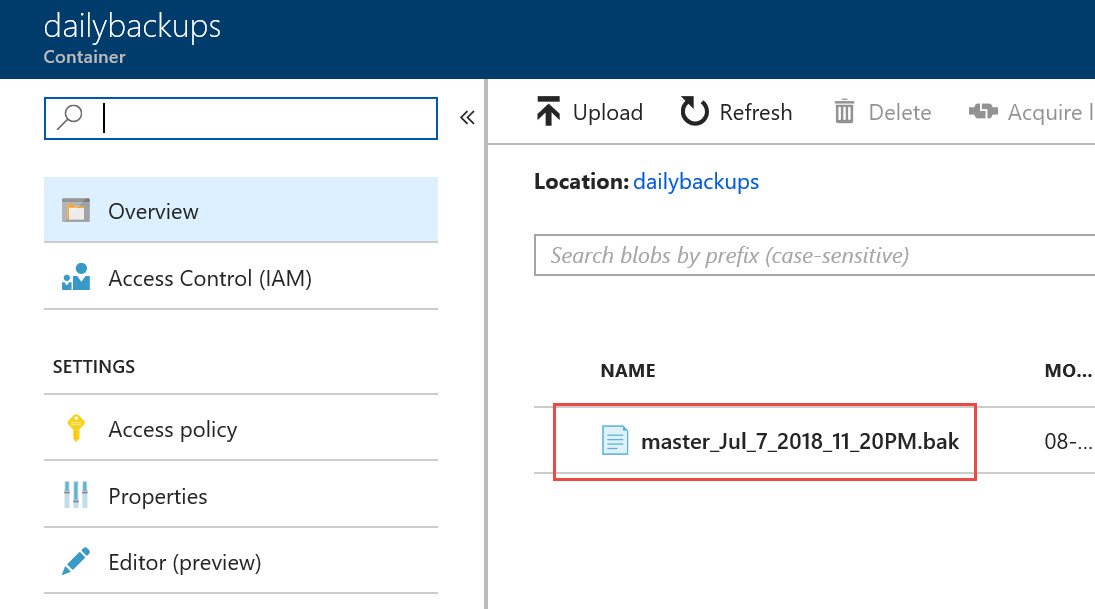Click the Acquire lease toolbar label

(1050, 112)
